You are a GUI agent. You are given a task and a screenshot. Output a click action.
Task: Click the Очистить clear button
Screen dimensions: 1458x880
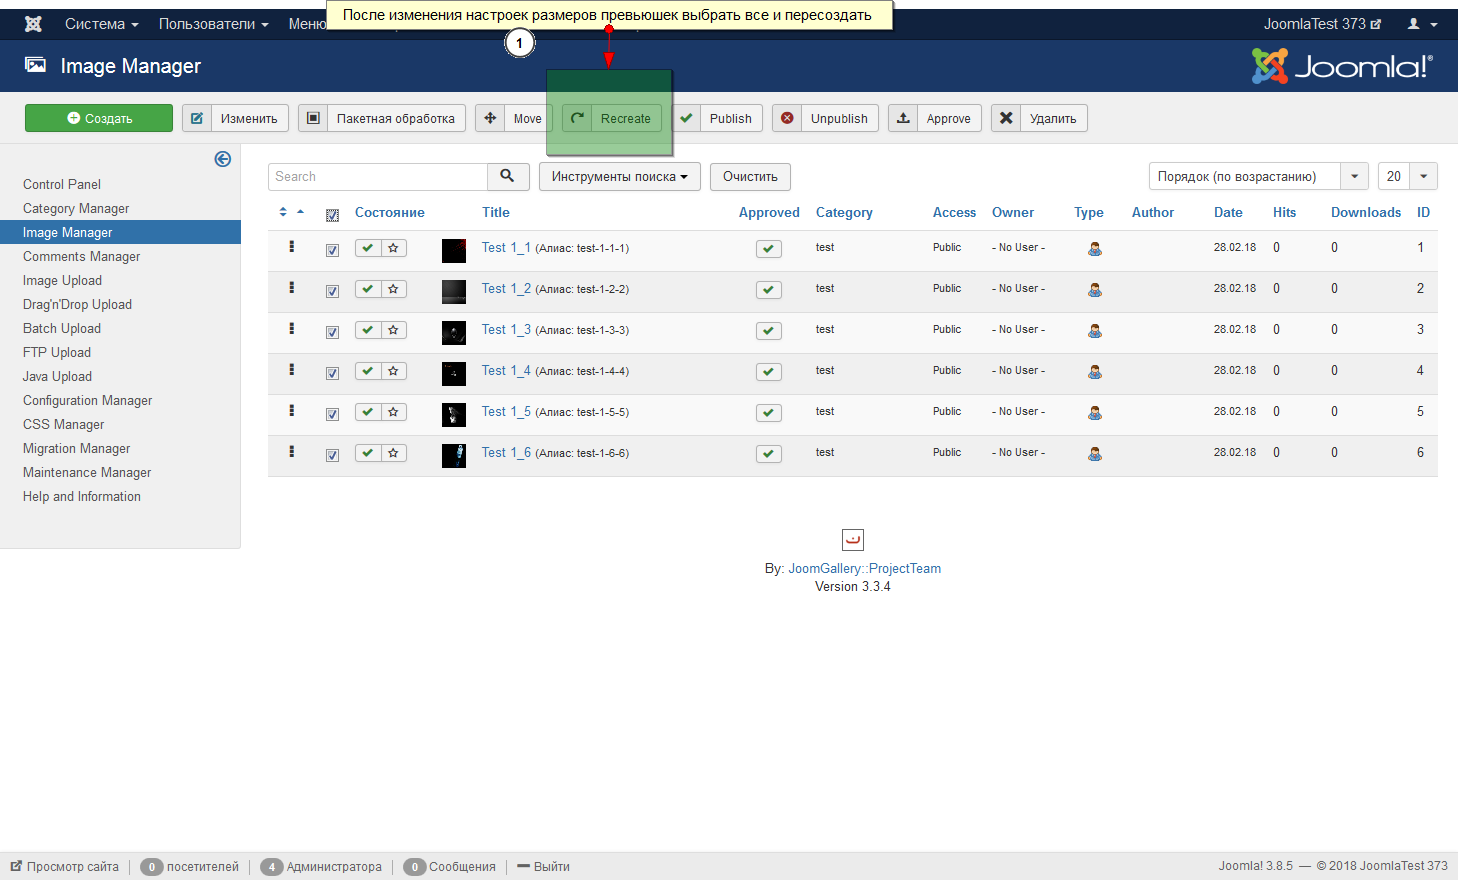point(750,177)
